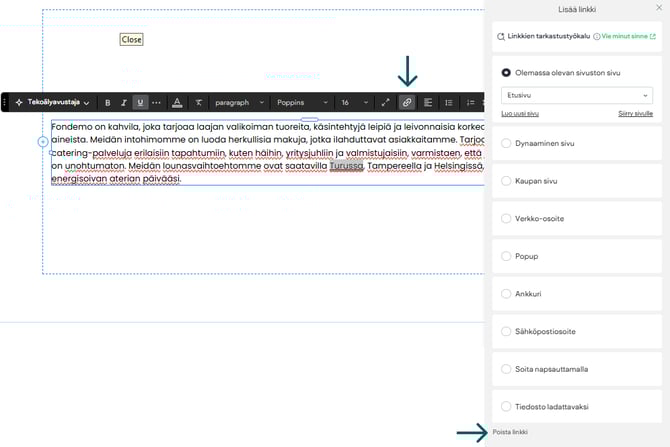Open the Etusivu page dropdown

(x=577, y=96)
